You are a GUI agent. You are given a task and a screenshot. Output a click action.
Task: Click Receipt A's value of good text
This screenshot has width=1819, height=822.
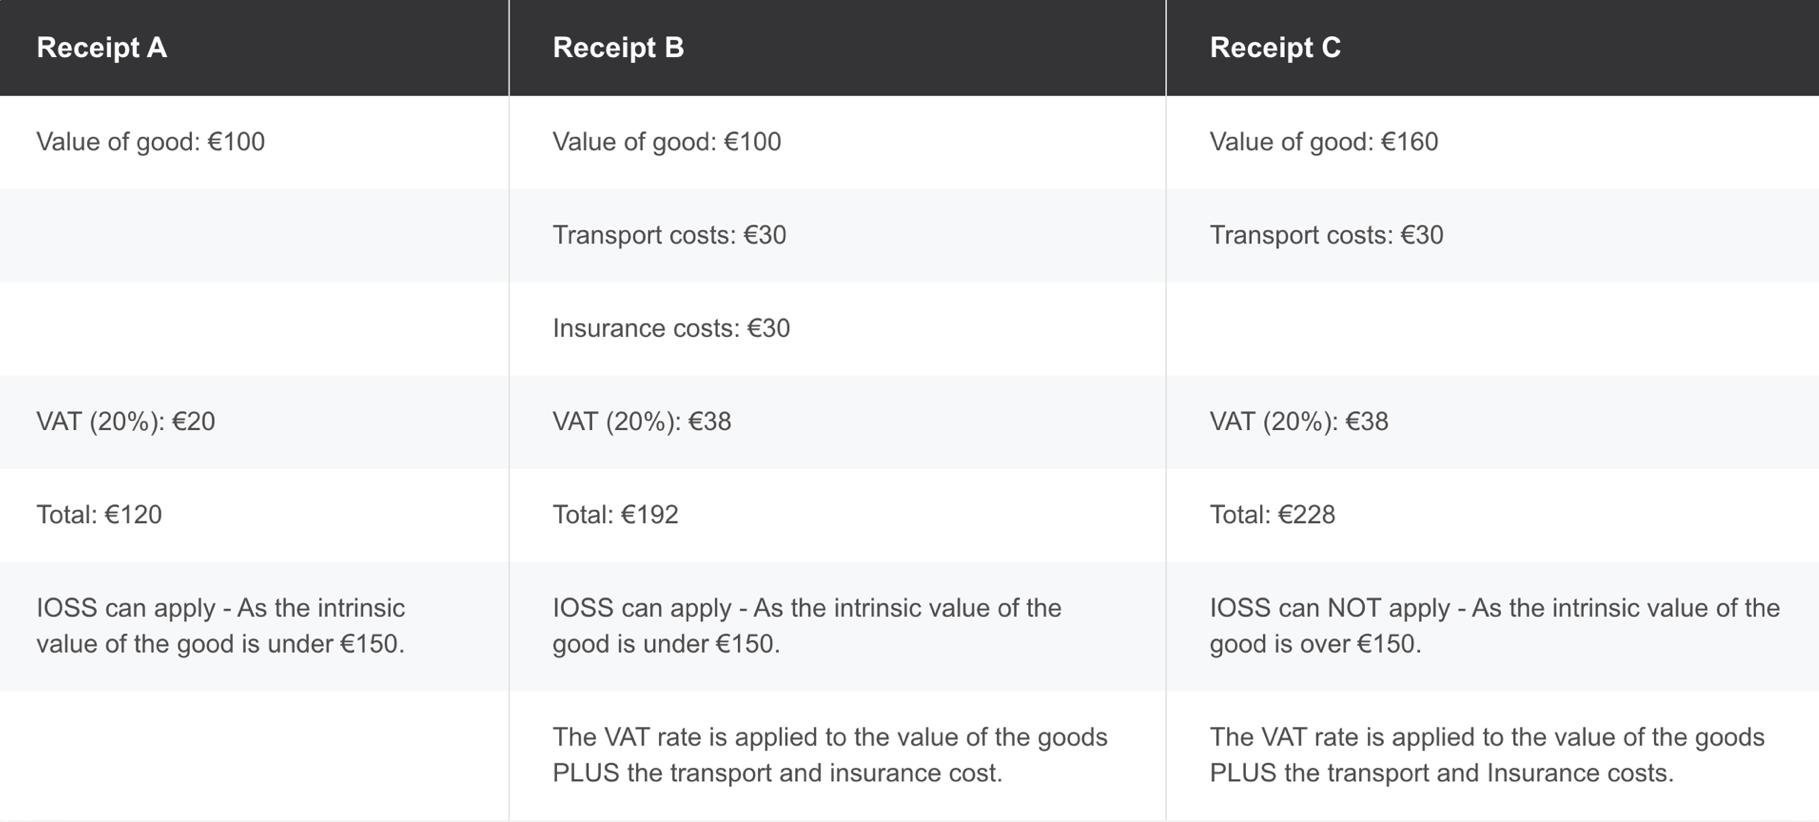point(150,142)
